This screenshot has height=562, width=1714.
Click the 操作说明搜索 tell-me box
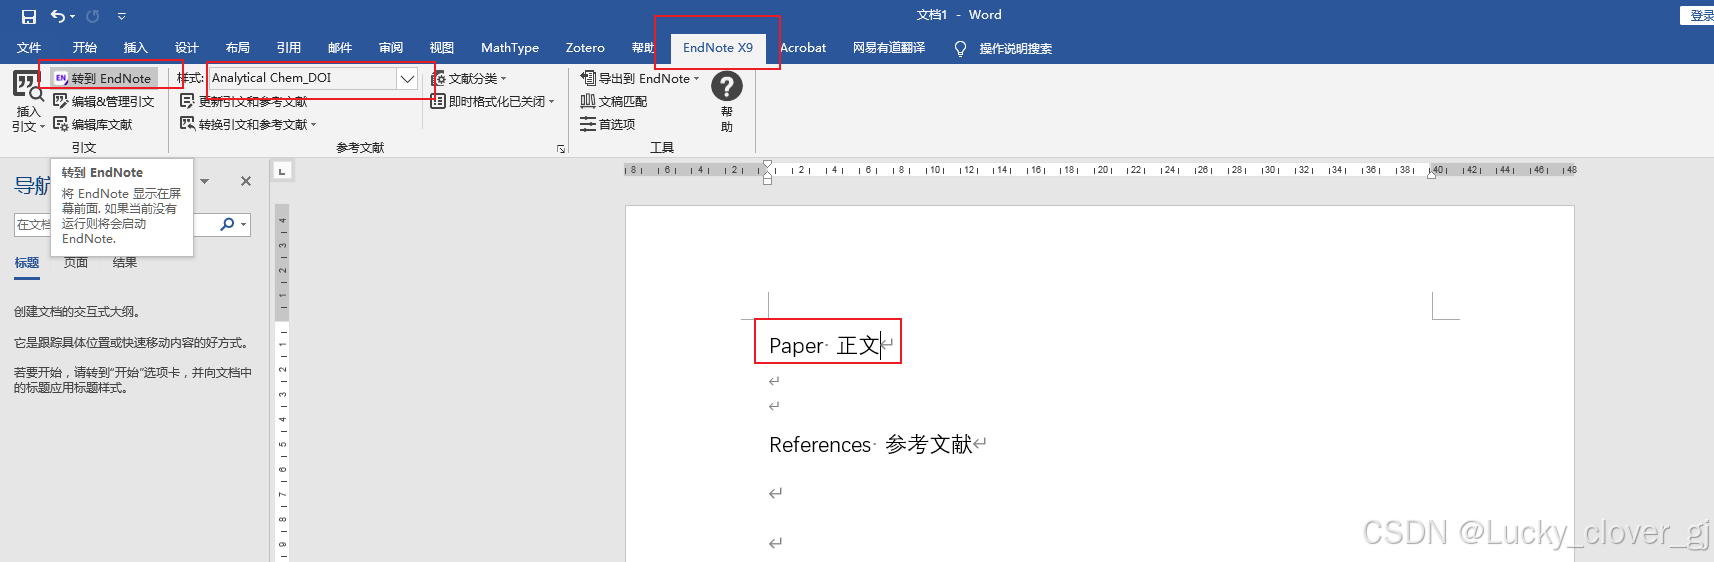tap(1004, 48)
